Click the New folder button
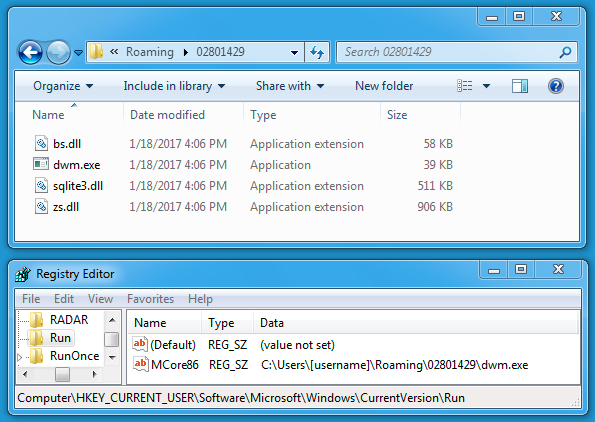The image size is (595, 422). pos(384,86)
